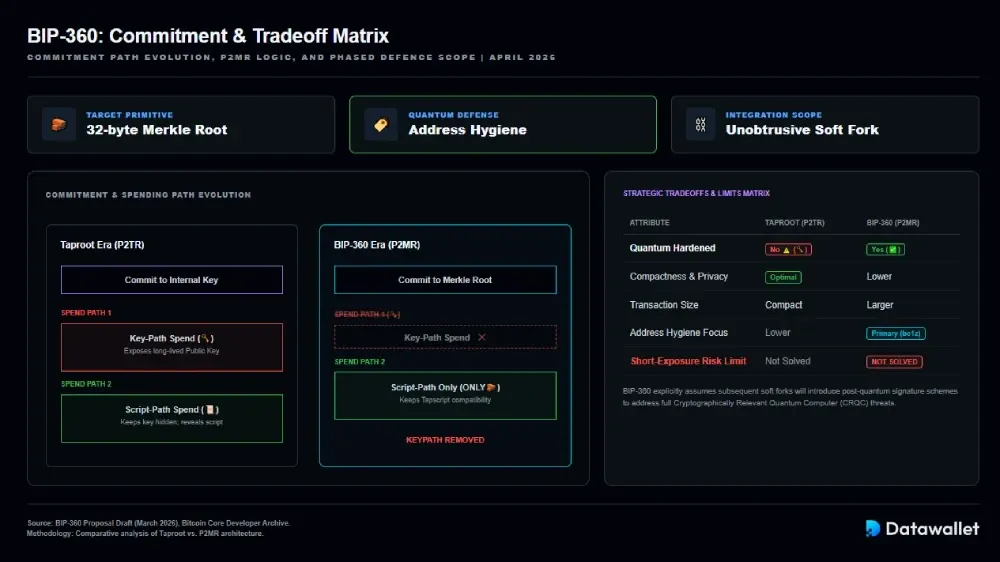Click the red X beside Key-Path Spend
Screen dimensions: 1000x562
click(482, 337)
